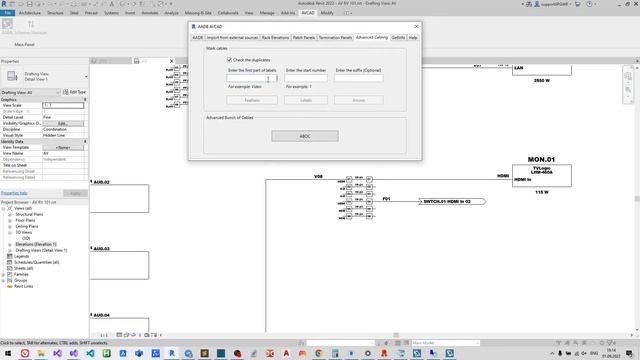
Task: Expand the Ceiling Plans node
Action: click(x=10, y=226)
